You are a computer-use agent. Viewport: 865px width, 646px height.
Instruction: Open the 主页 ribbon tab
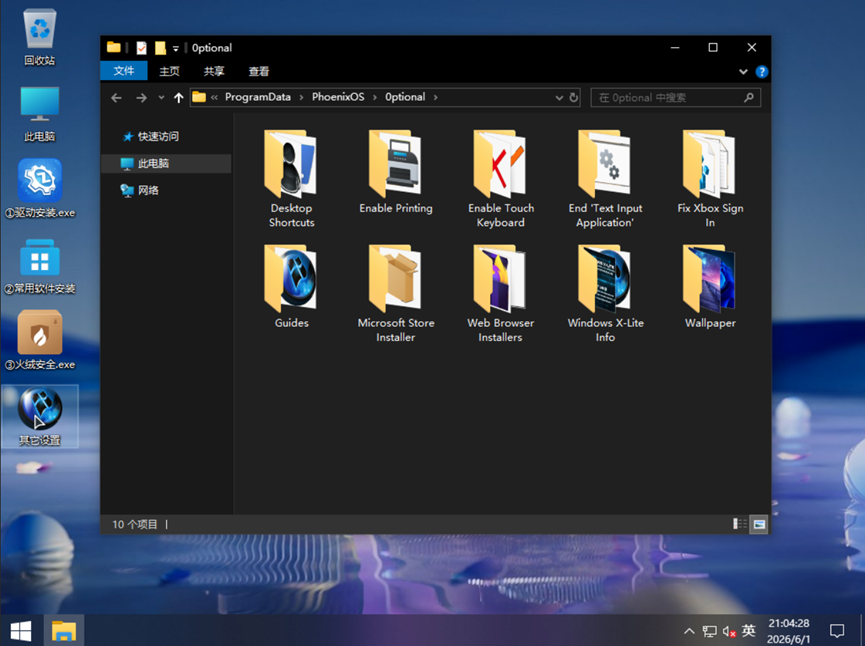[x=169, y=71]
